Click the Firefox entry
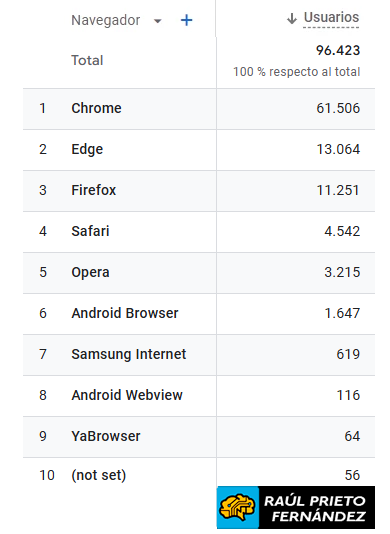The height and width of the screenshot is (534, 390). pos(94,190)
